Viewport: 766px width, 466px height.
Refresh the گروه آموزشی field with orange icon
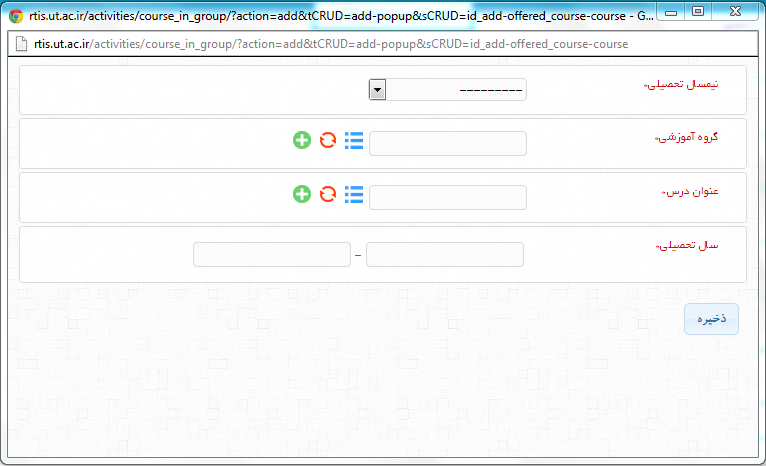pos(328,140)
